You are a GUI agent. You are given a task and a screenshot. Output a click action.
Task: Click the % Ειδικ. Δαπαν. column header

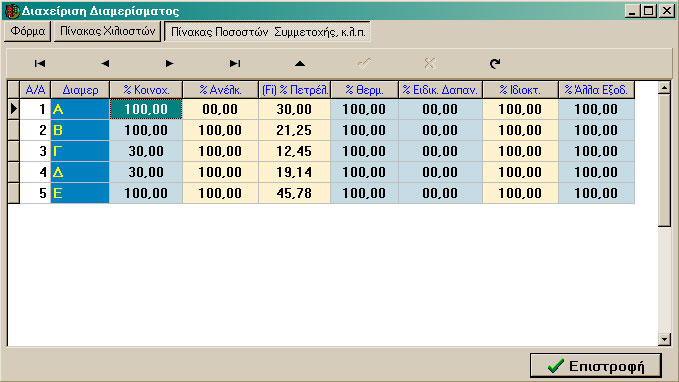coord(440,90)
